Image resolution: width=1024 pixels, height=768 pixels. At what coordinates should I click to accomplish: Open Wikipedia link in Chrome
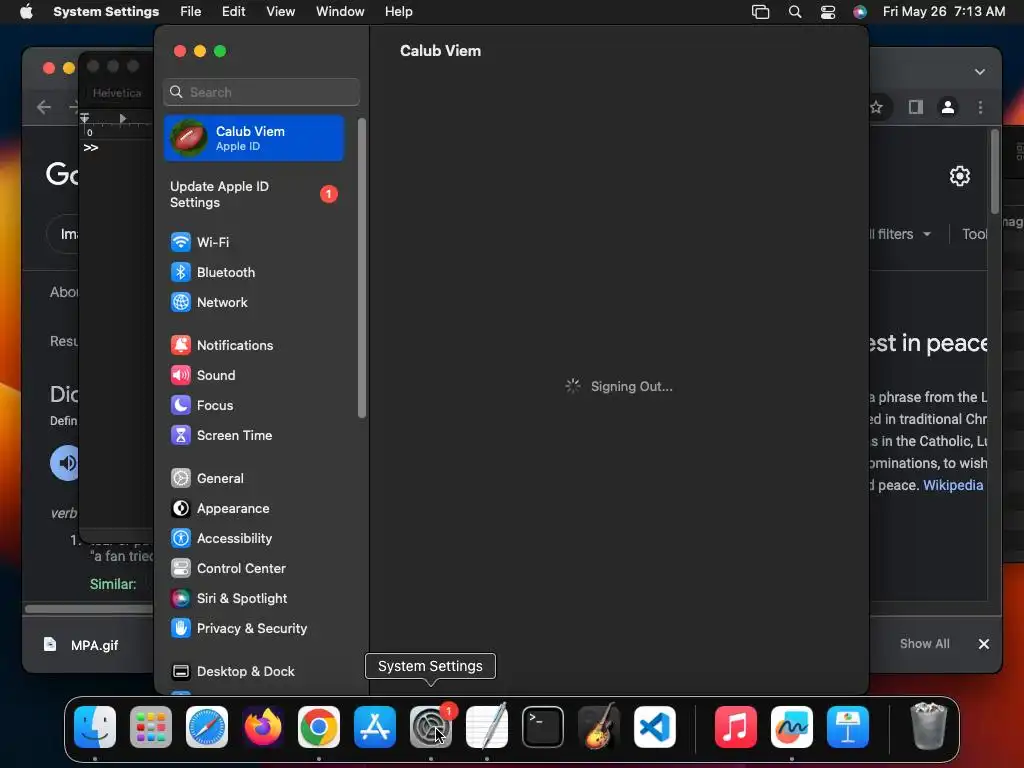[x=953, y=485]
